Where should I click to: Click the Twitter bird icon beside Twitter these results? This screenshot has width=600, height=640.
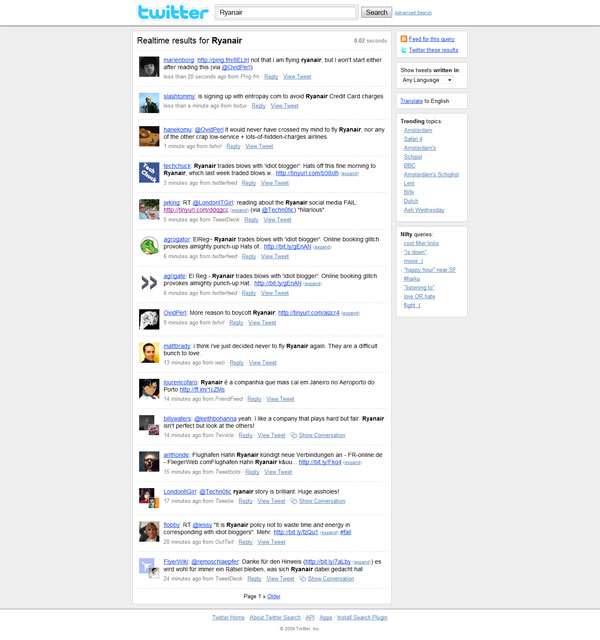click(x=404, y=50)
